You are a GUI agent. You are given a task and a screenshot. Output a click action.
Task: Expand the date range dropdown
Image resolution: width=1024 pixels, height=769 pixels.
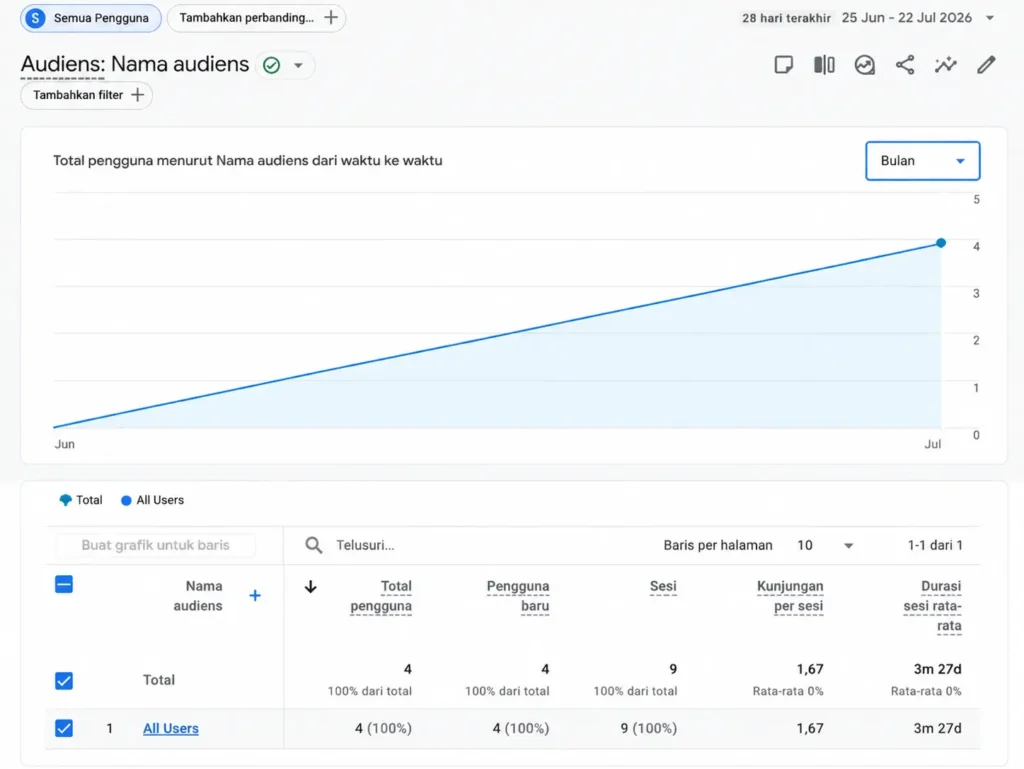pos(990,18)
